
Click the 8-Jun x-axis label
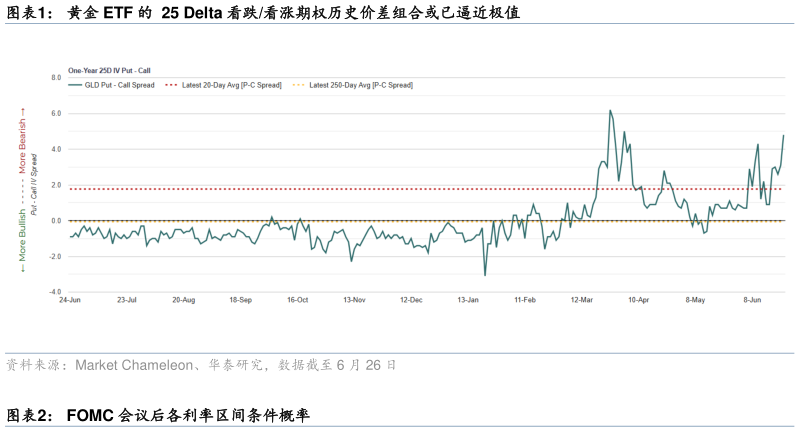pyautogui.click(x=753, y=300)
